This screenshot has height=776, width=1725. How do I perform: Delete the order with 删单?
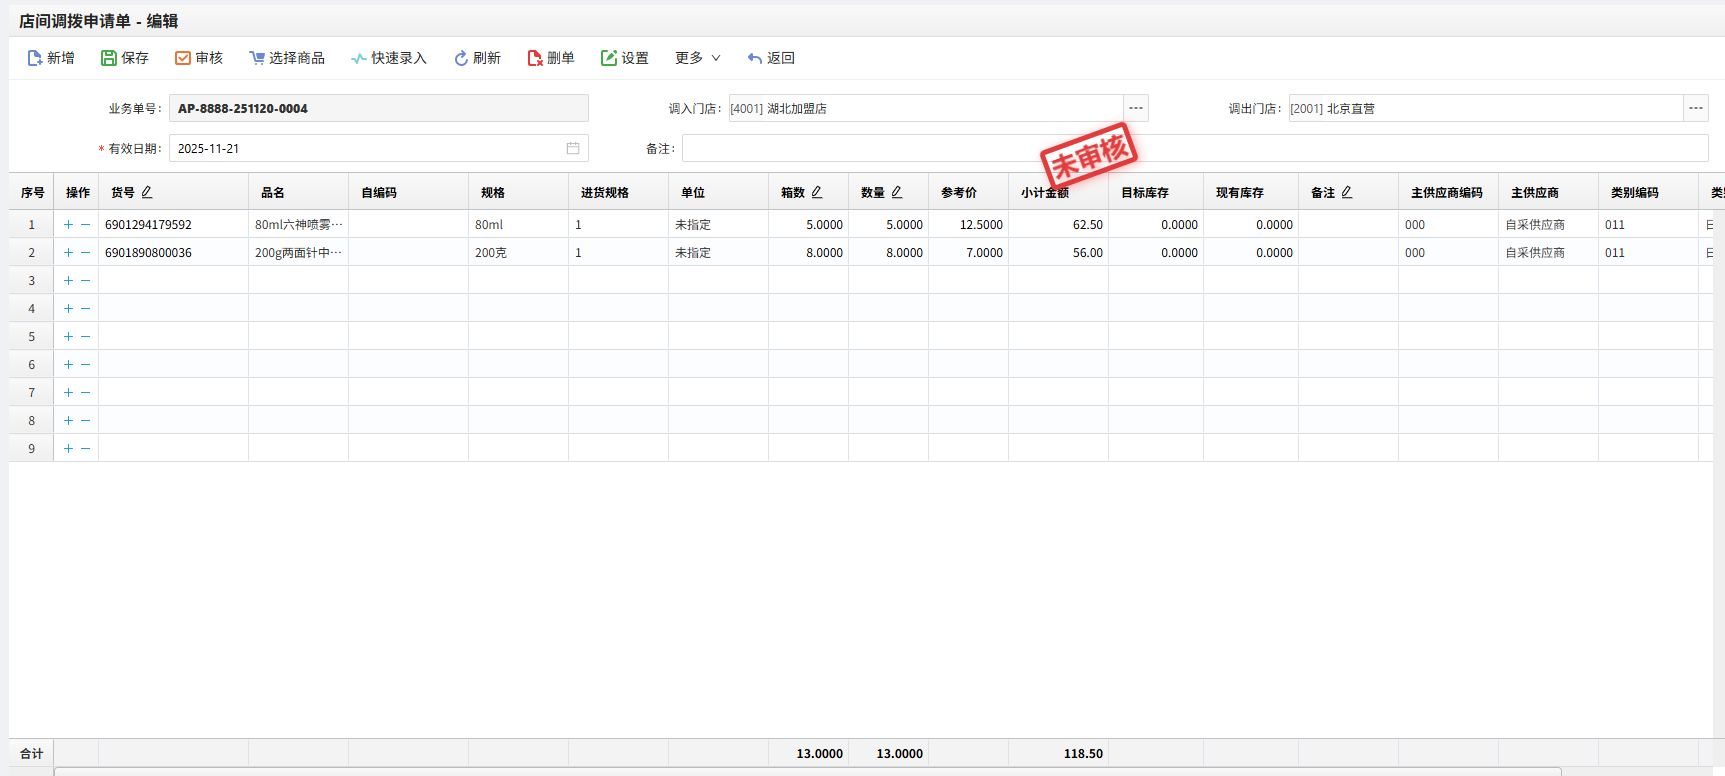click(535, 58)
